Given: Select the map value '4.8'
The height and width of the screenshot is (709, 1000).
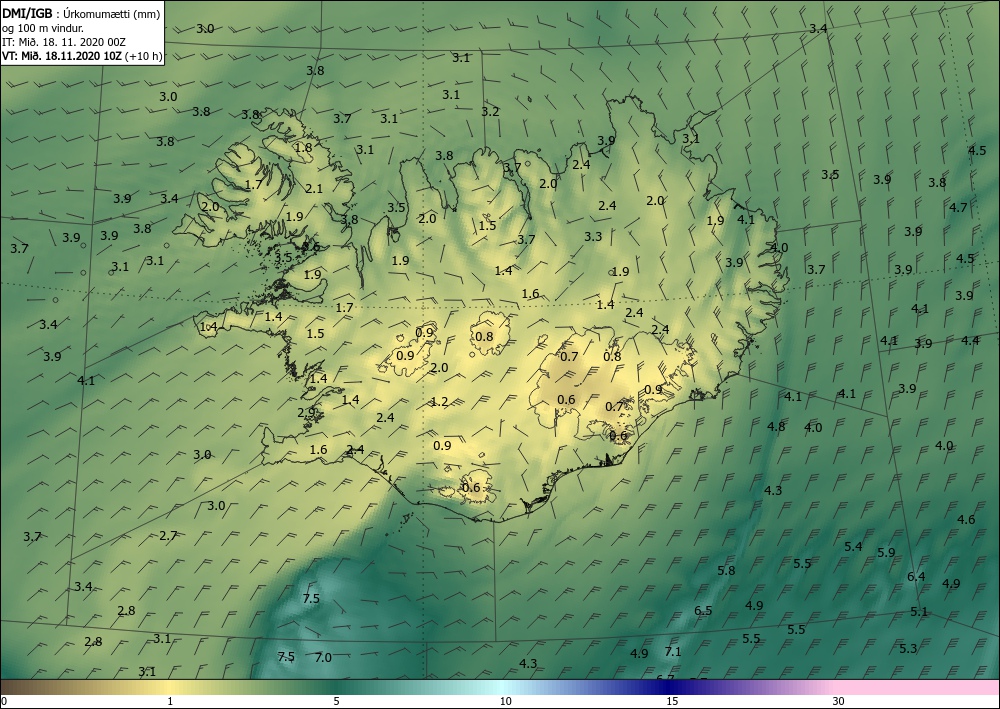Looking at the screenshot, I should tap(776, 427).
